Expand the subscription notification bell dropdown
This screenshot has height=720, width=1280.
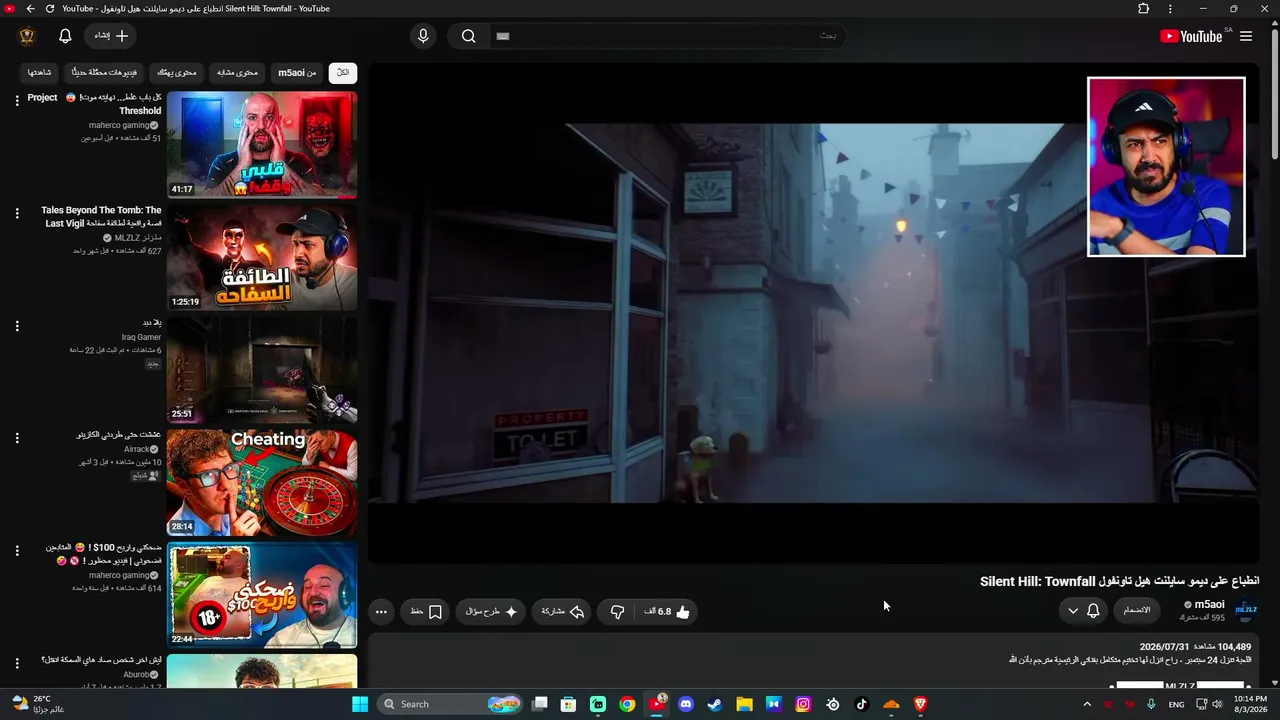pos(1083,611)
